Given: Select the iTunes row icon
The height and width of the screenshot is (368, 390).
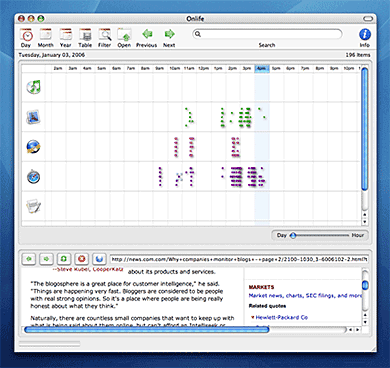Looking at the screenshot, I should pyautogui.click(x=33, y=87).
